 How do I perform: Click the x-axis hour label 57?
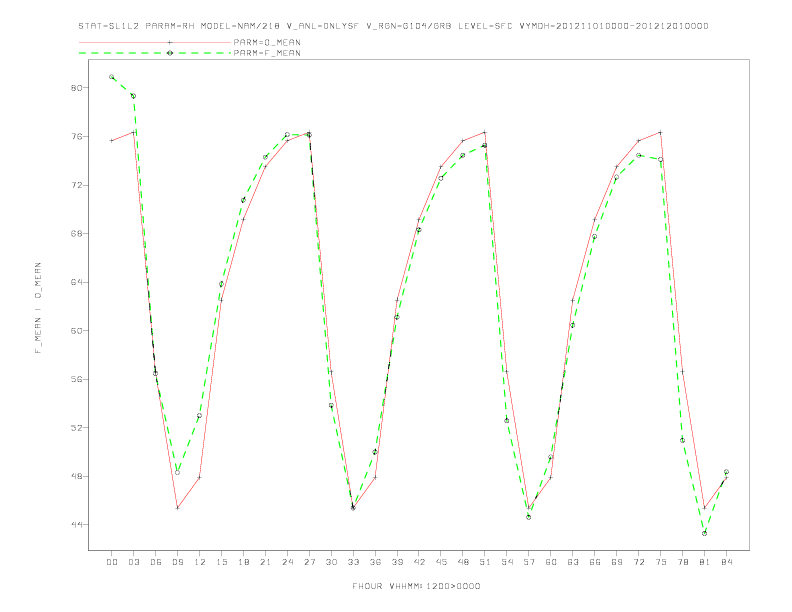tap(529, 562)
